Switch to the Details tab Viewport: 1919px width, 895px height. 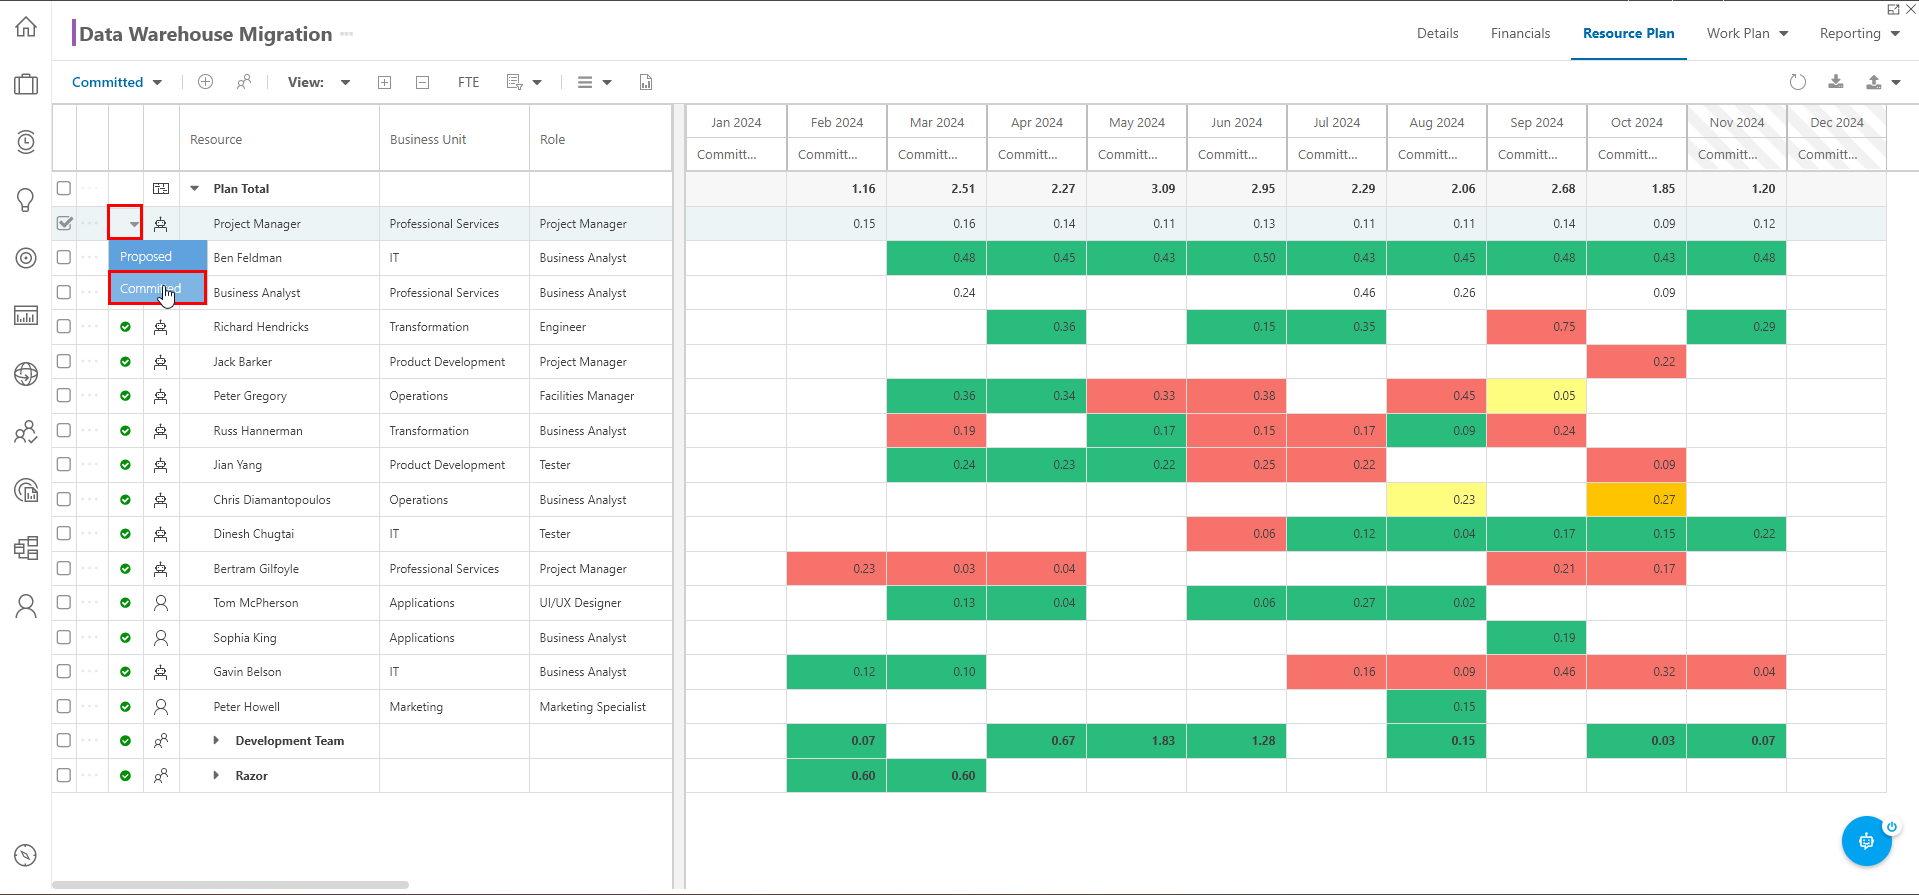1437,33
